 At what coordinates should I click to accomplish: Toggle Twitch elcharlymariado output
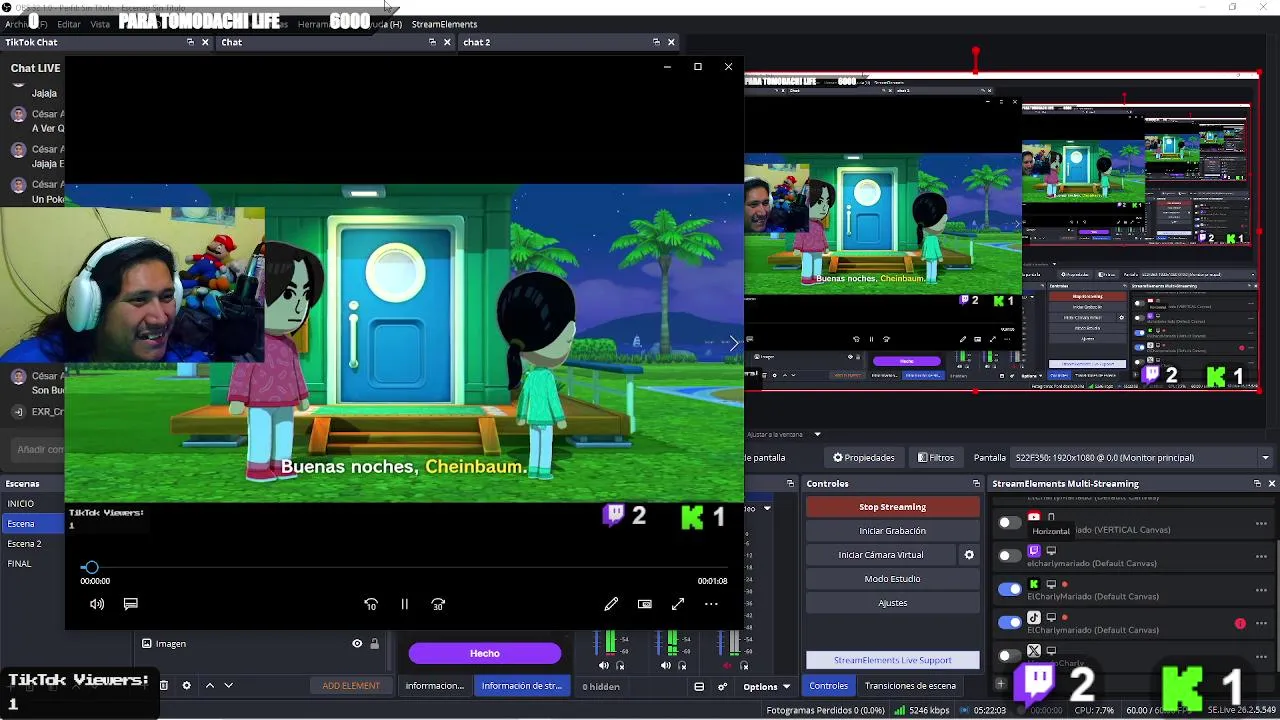pos(1009,555)
